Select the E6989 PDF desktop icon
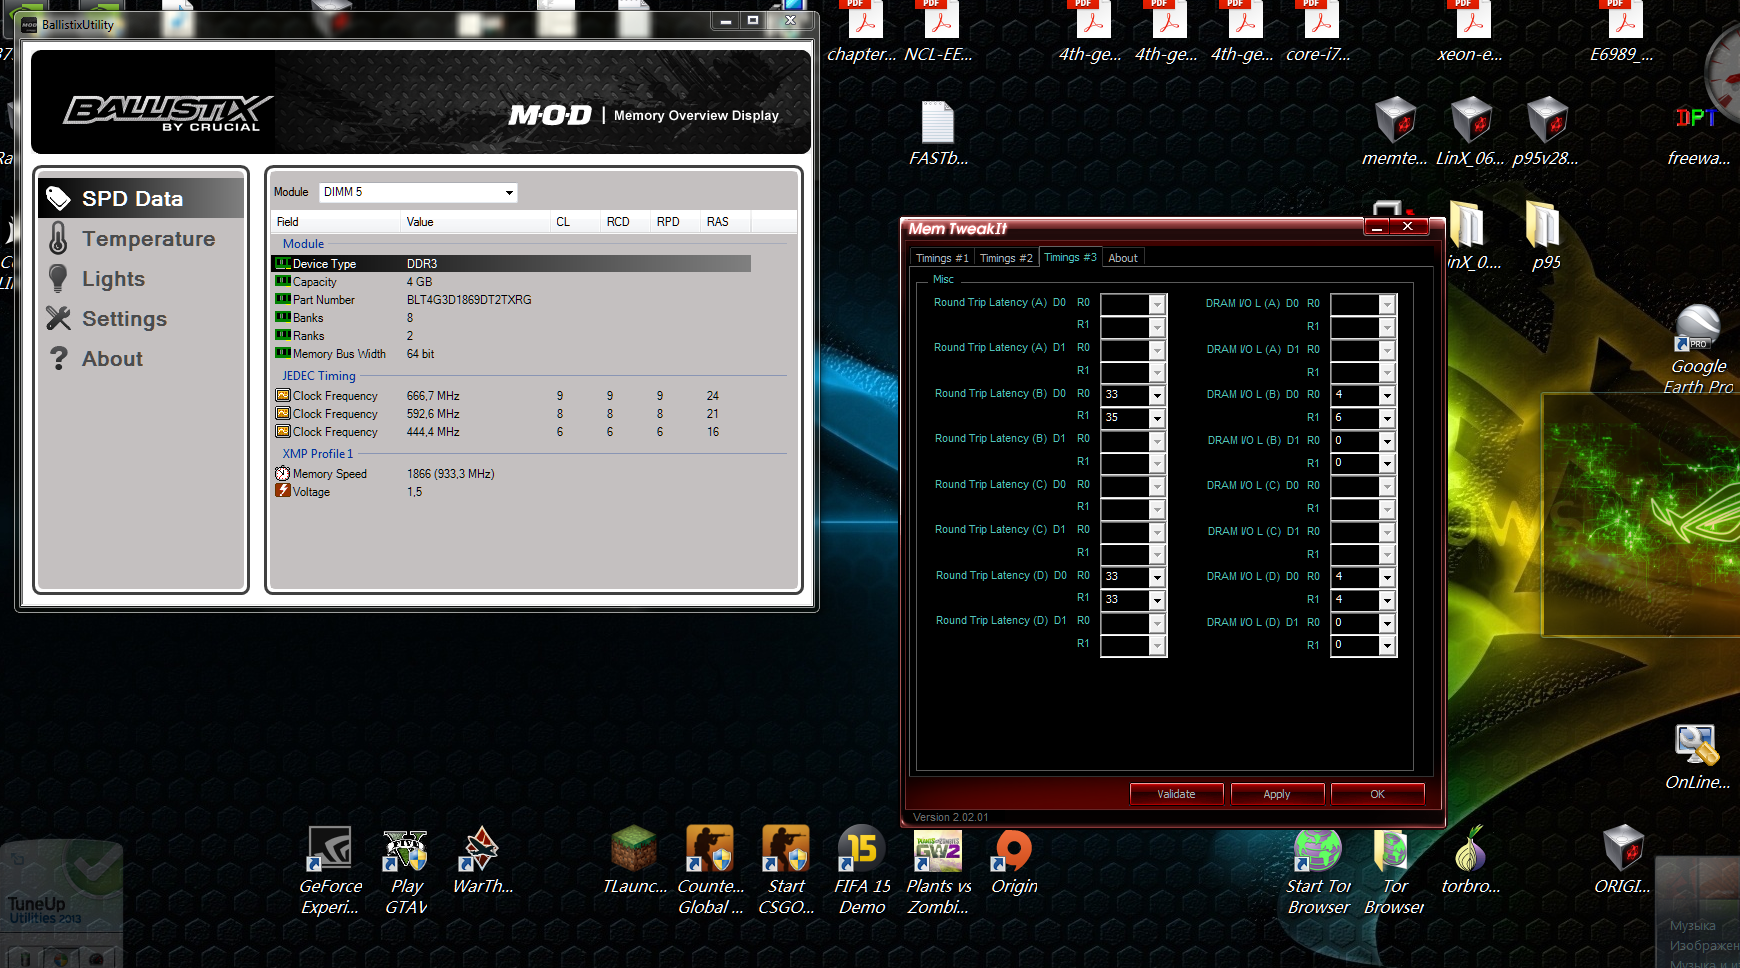The width and height of the screenshot is (1740, 968). (x=1622, y=33)
